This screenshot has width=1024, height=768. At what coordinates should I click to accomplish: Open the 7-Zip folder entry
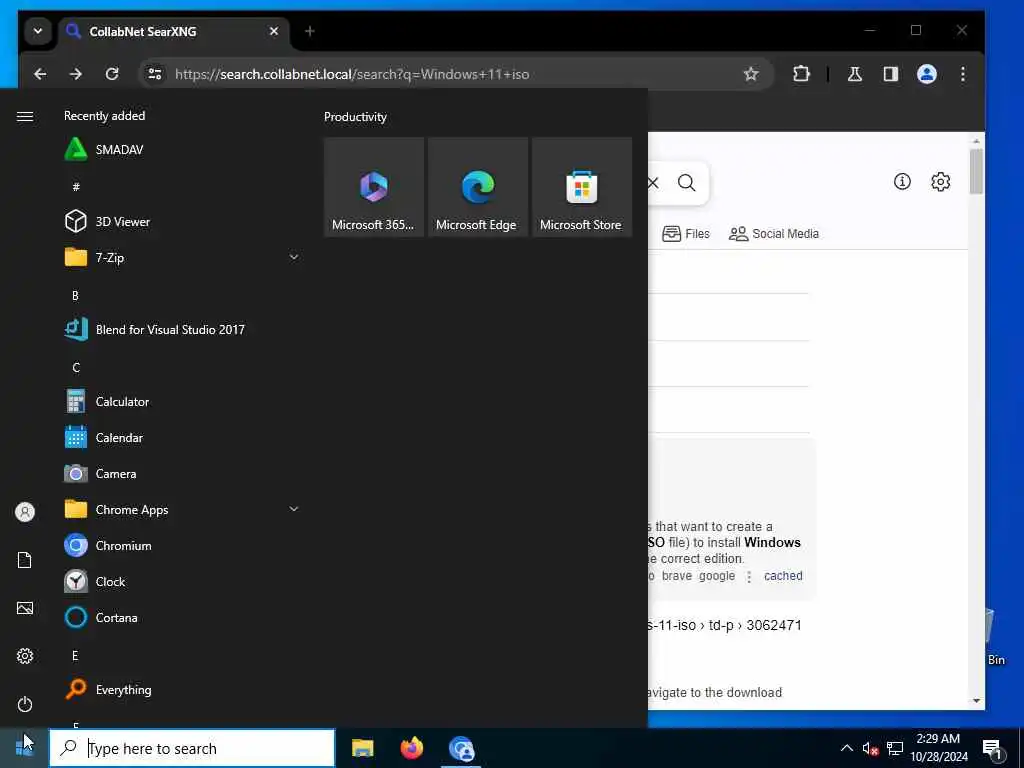[x=182, y=257]
